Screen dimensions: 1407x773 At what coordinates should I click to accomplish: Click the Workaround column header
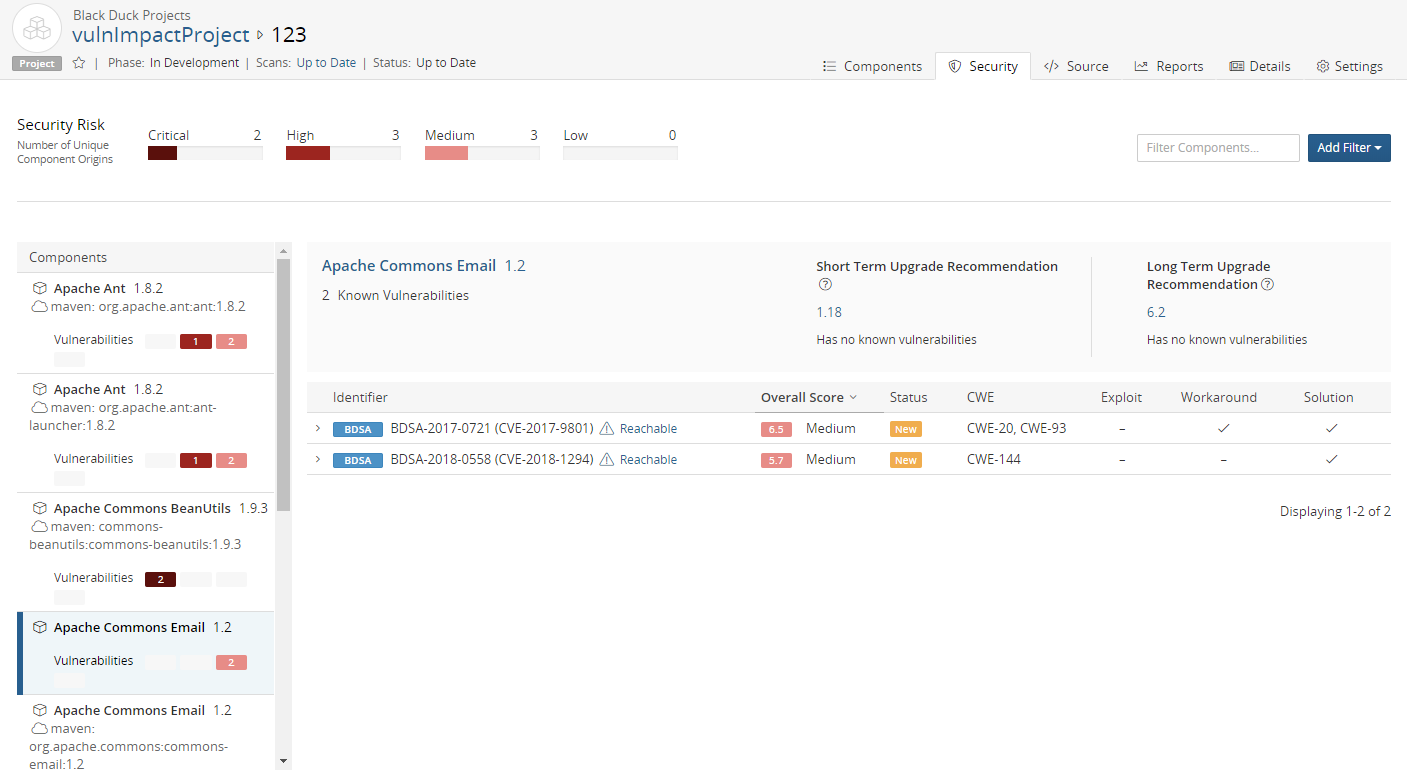tap(1218, 398)
